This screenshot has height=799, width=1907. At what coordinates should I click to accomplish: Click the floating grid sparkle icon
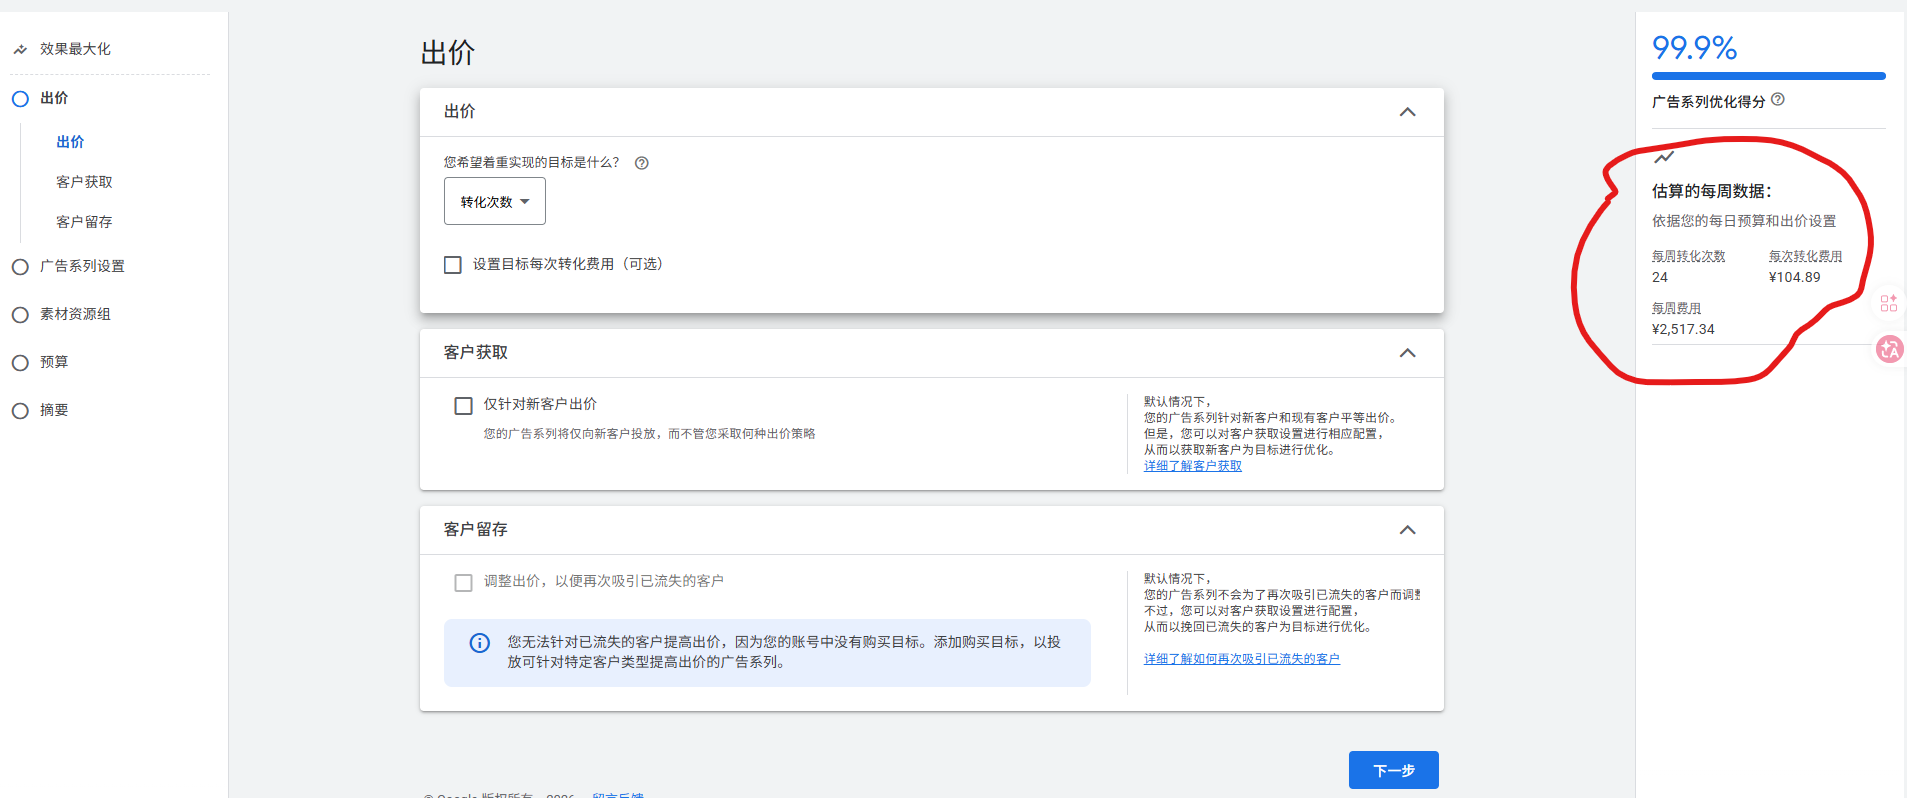[x=1888, y=303]
